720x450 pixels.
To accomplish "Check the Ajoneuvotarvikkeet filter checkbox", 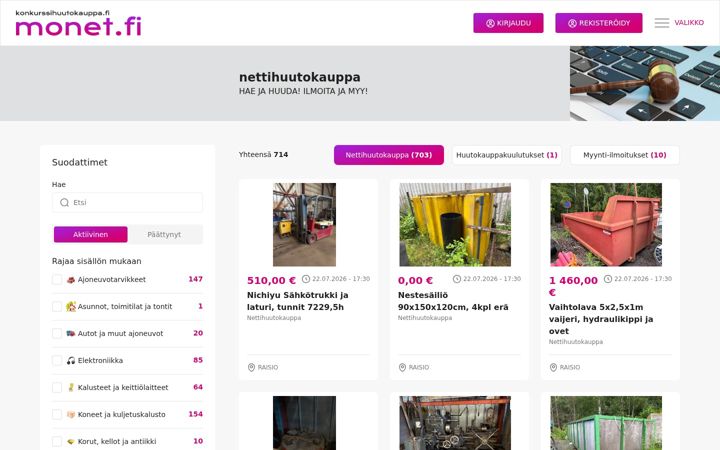I will click(57, 280).
